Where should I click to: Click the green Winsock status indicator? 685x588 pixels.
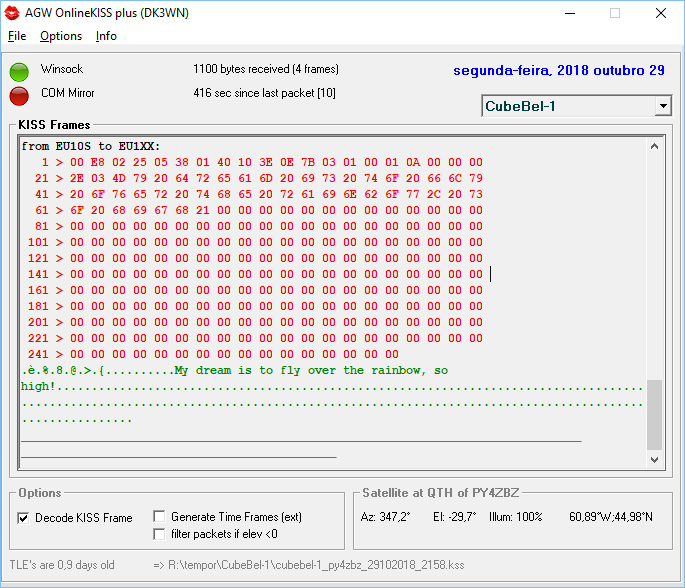pyautogui.click(x=19, y=72)
